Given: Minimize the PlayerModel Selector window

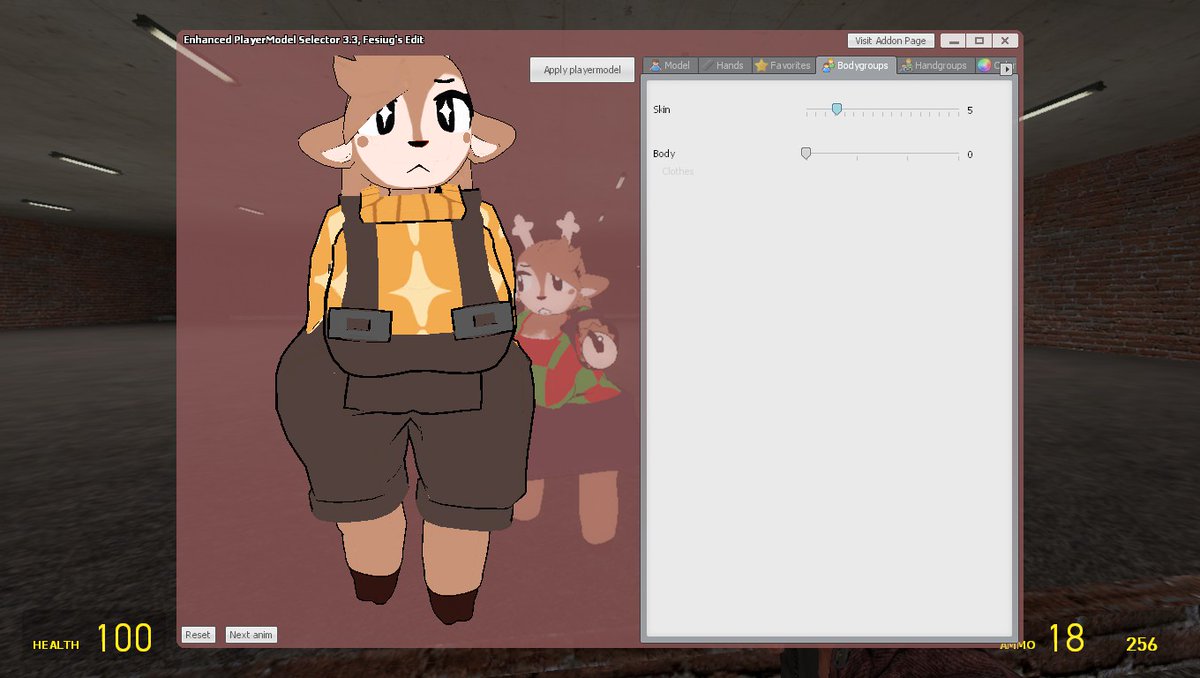Looking at the screenshot, I should 955,40.
